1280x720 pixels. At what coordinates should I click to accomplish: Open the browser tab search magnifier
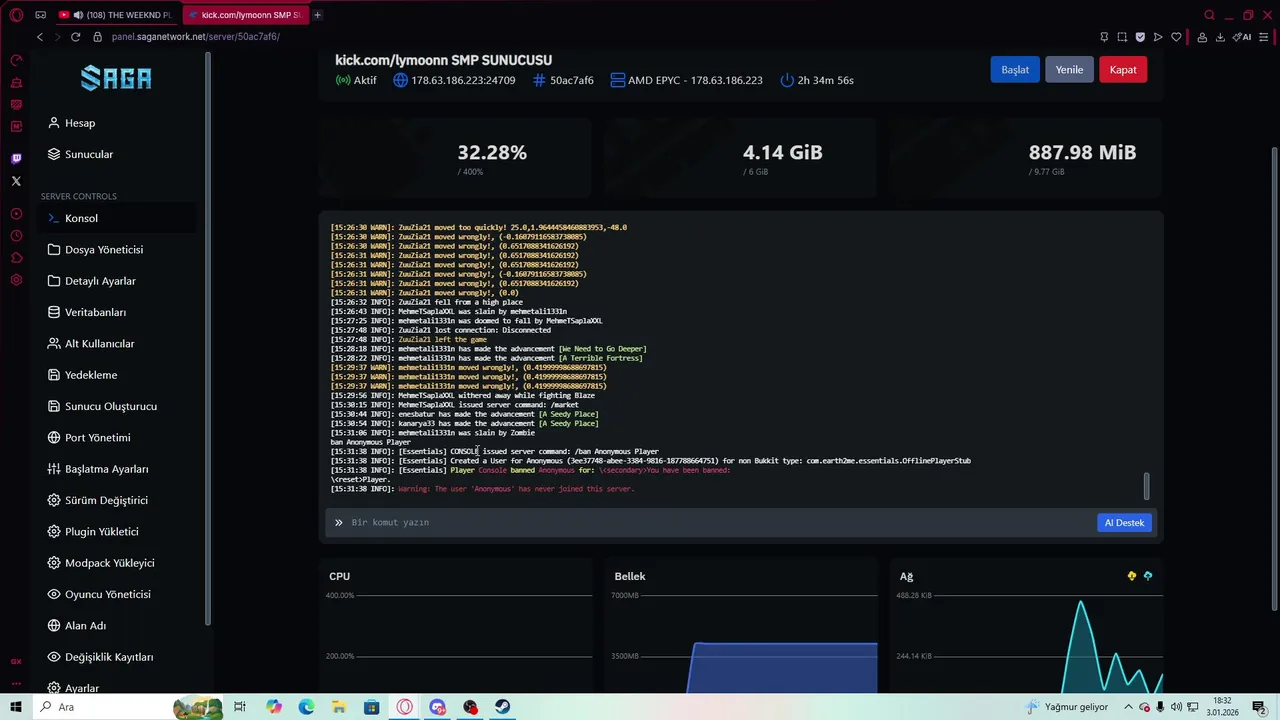tap(1209, 15)
